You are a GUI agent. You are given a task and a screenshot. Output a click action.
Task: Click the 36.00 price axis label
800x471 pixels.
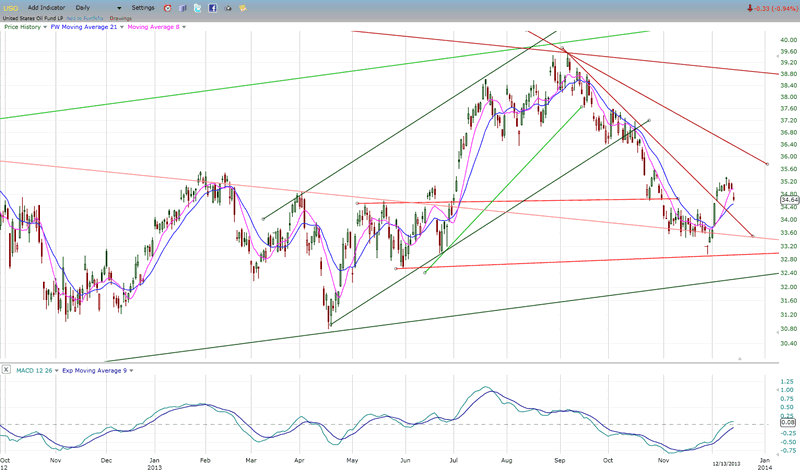pyautogui.click(x=789, y=157)
